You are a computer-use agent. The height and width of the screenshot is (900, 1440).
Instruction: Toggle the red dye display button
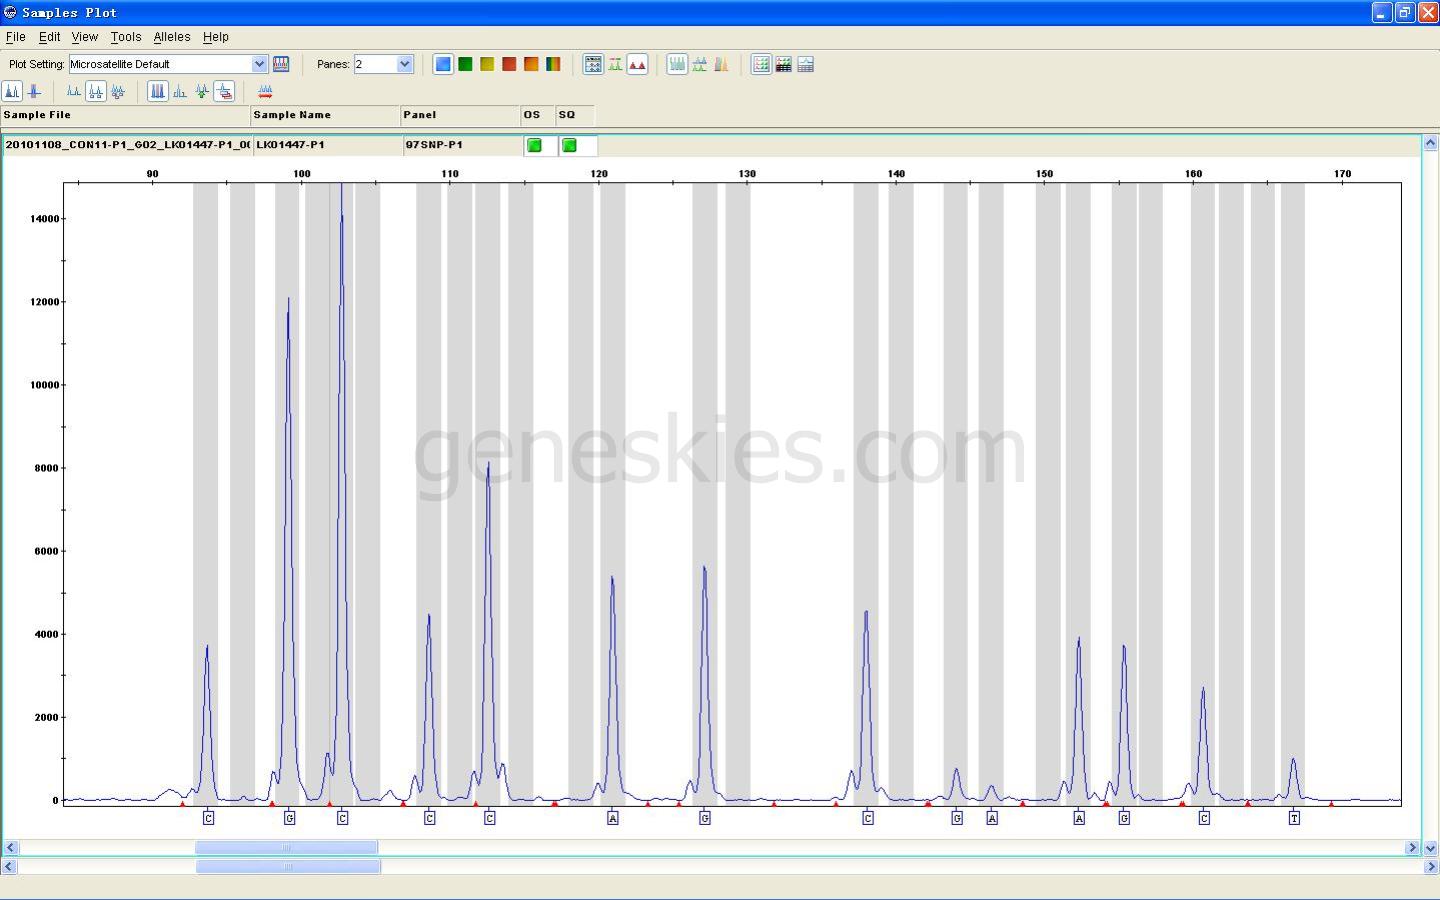(509, 64)
